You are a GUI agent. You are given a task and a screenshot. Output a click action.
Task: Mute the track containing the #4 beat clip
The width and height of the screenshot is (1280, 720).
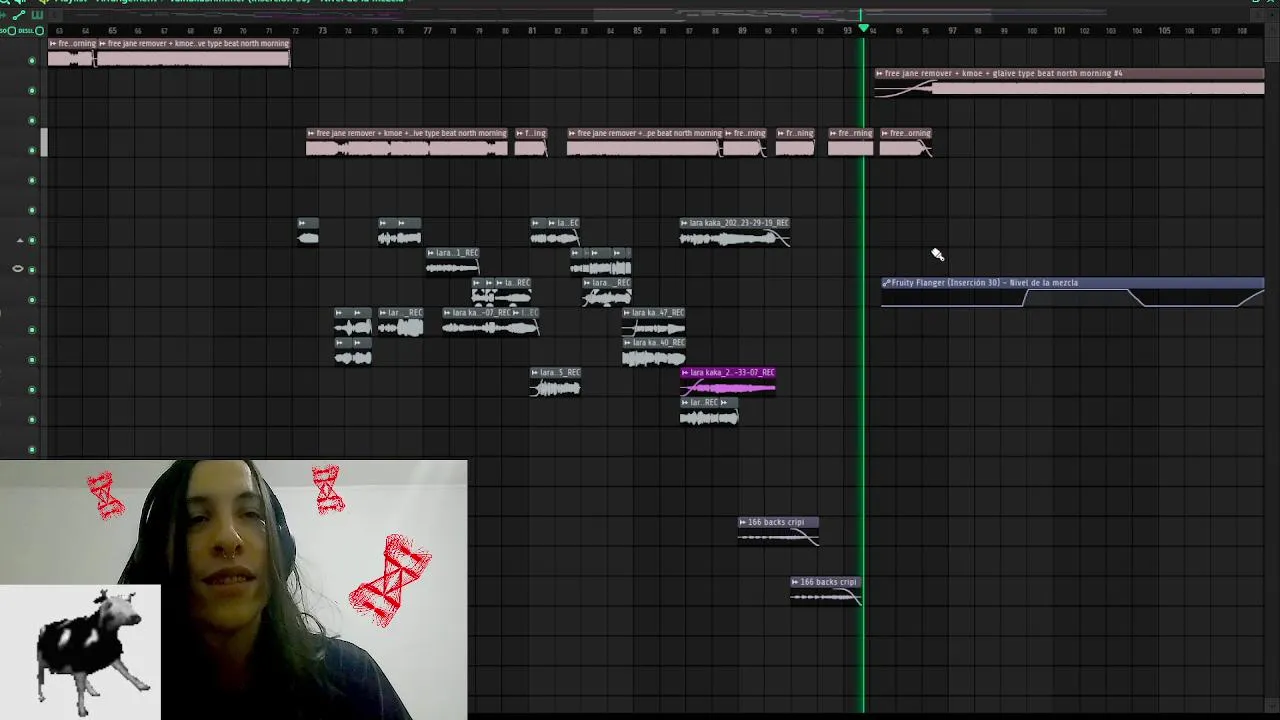(x=32, y=90)
